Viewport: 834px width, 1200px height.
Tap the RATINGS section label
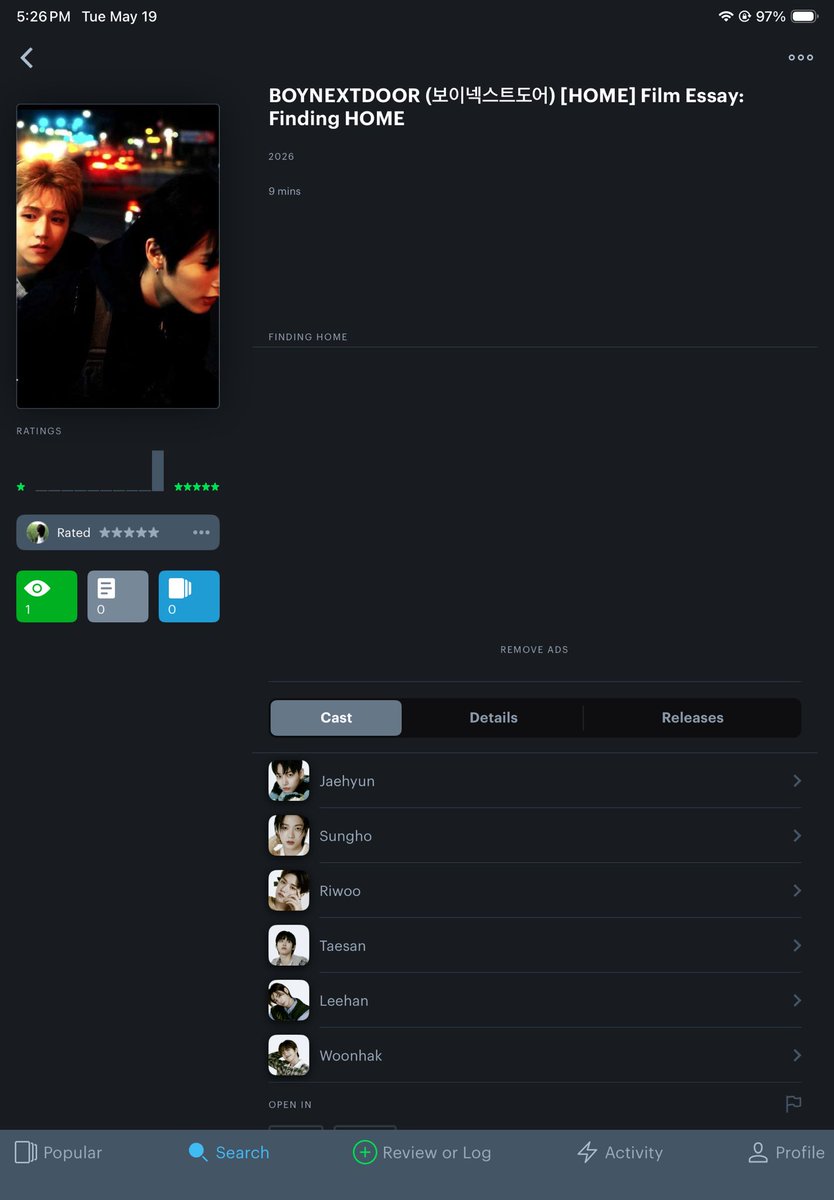coord(39,431)
